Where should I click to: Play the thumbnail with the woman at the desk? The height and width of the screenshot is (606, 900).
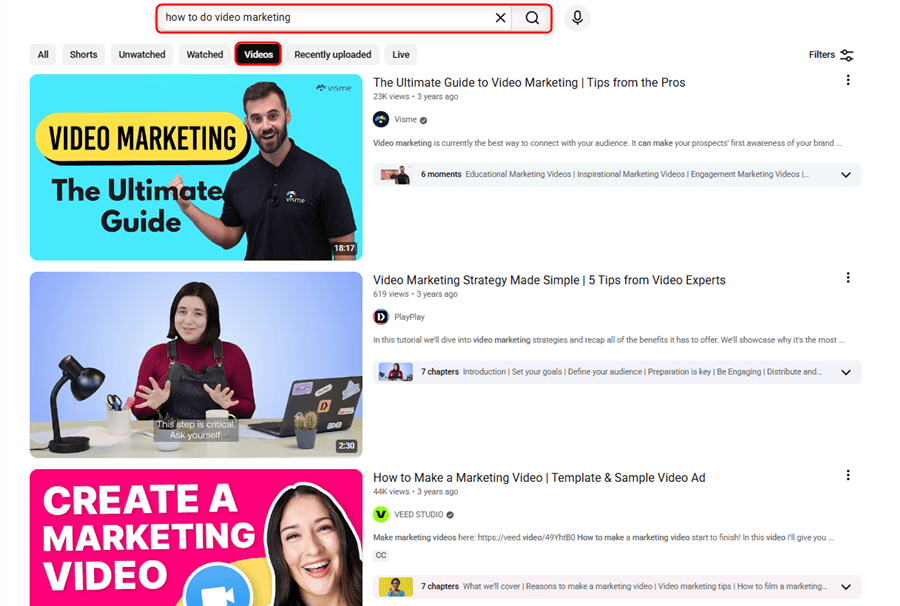coord(196,365)
